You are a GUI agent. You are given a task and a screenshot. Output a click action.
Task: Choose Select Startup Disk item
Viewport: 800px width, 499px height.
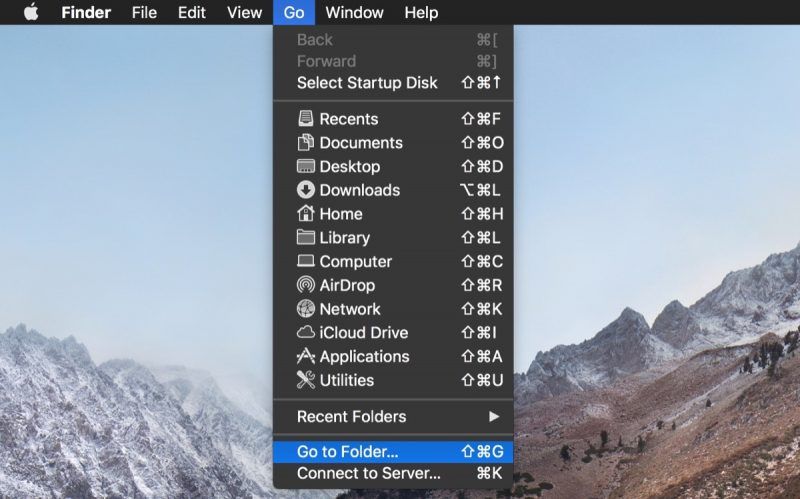(367, 83)
